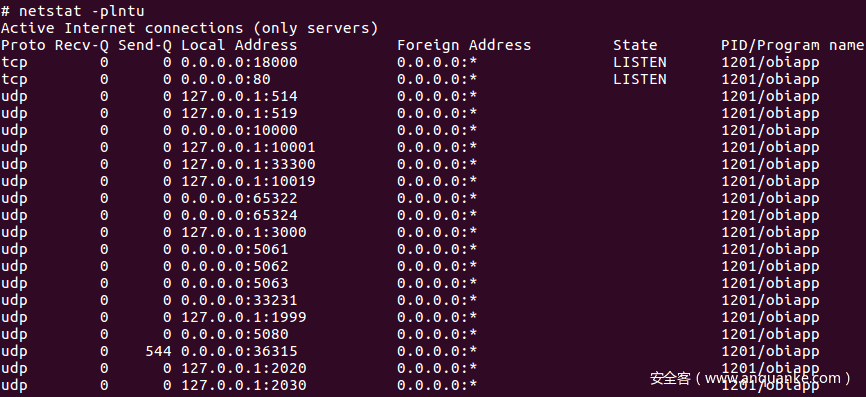Select local address 0.0.0.0:36315
This screenshot has width=866, height=397.
pyautogui.click(x=239, y=352)
